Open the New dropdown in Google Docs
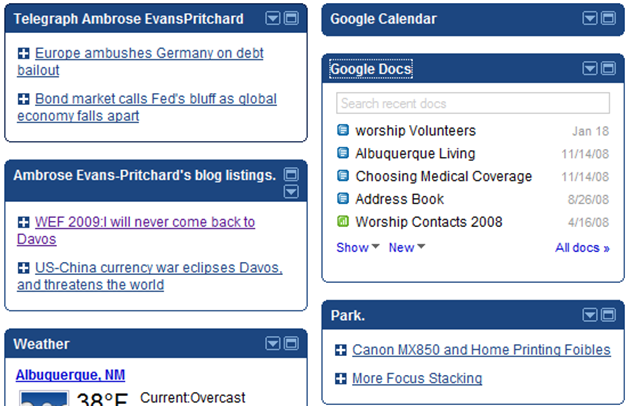628x408 pixels. [407, 247]
